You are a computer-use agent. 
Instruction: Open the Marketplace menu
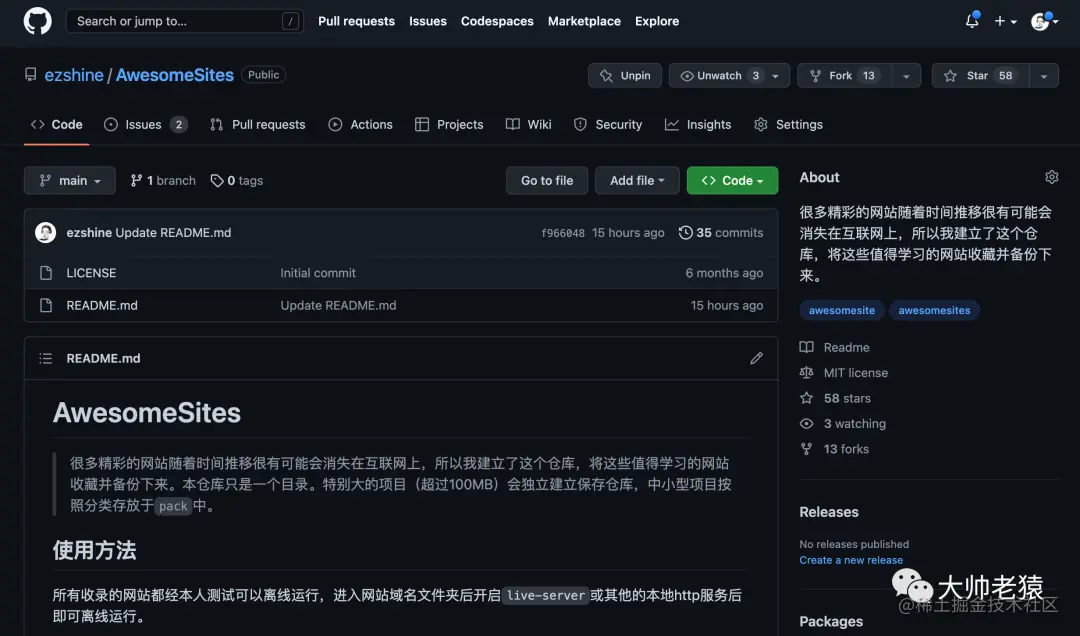584,21
